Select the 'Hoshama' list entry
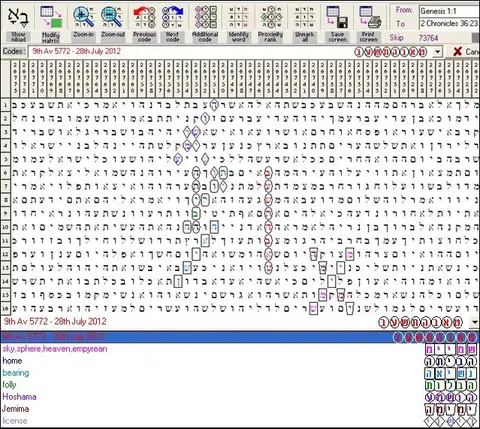This screenshot has height=429, width=480. pos(19,397)
